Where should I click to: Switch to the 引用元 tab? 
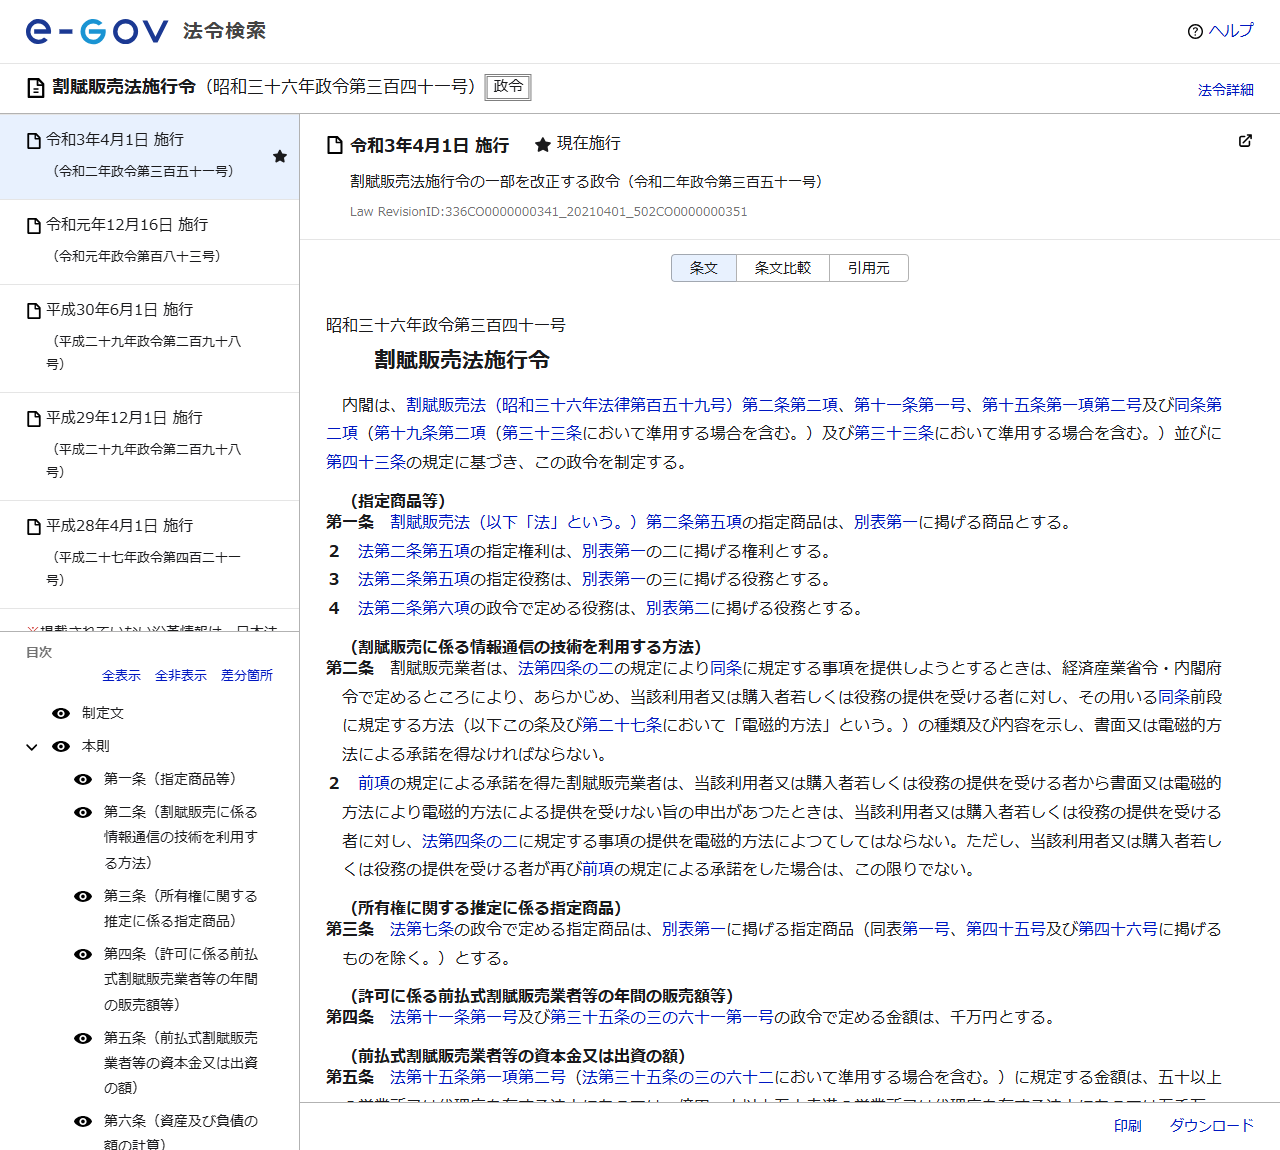tap(869, 268)
